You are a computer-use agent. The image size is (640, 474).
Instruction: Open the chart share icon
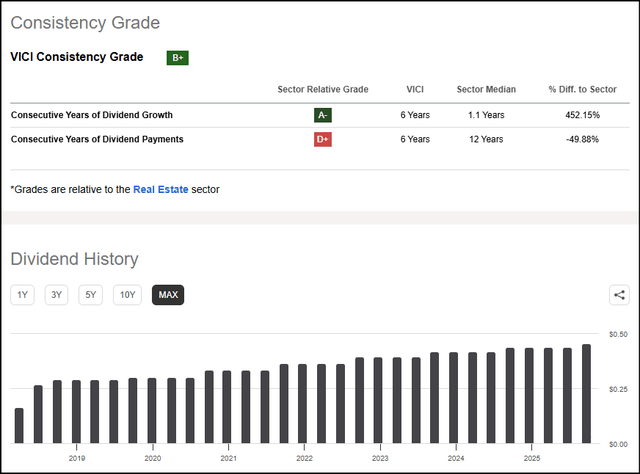(619, 295)
